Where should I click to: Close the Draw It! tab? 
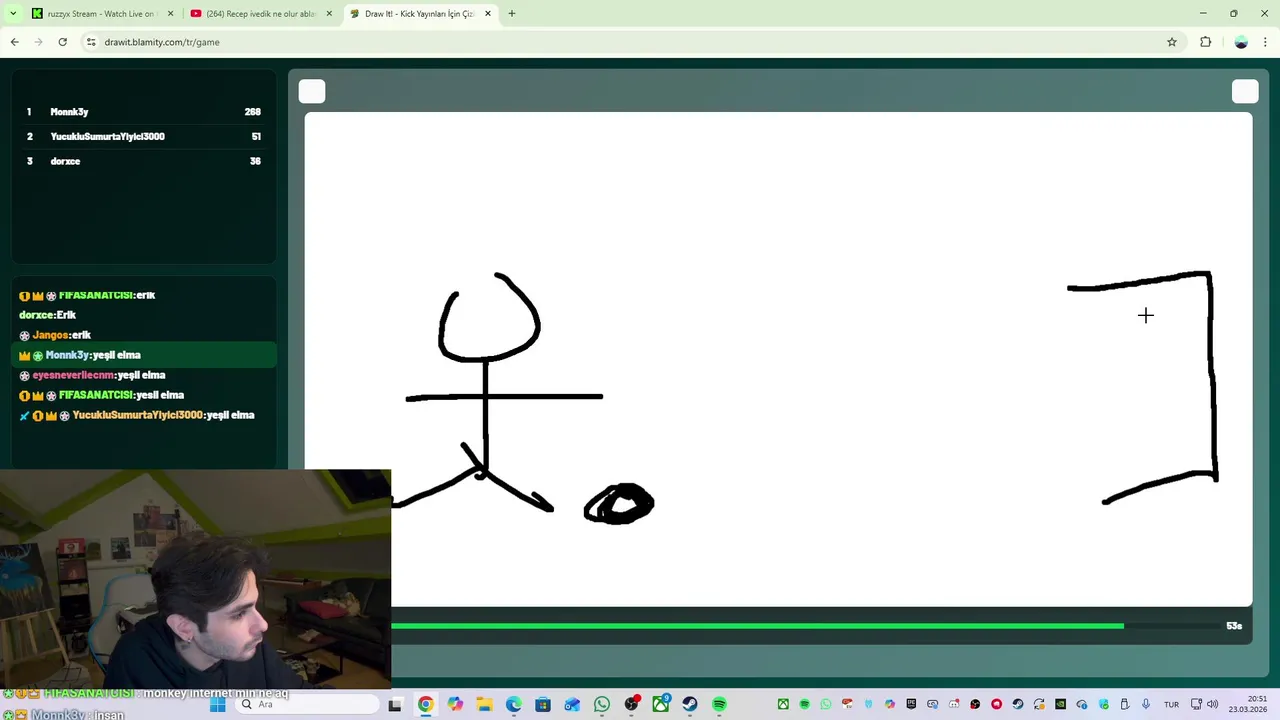tap(488, 14)
